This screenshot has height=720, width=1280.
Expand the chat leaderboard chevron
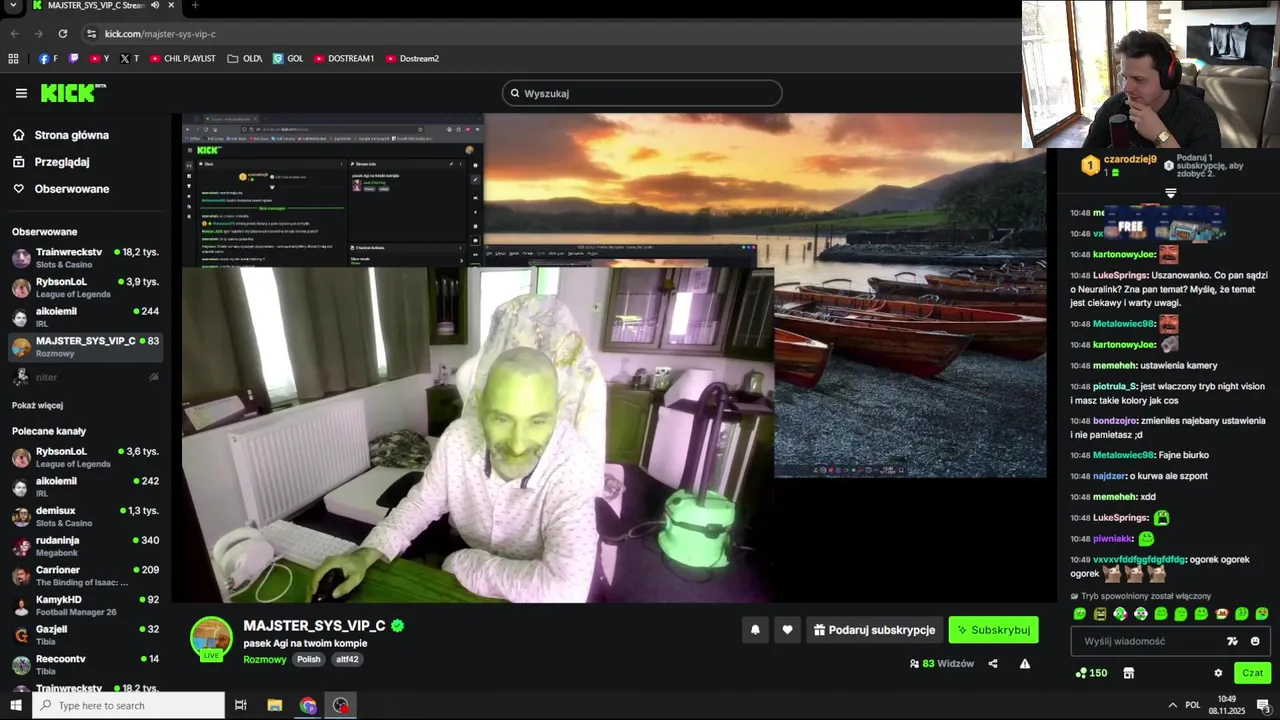pos(1170,192)
